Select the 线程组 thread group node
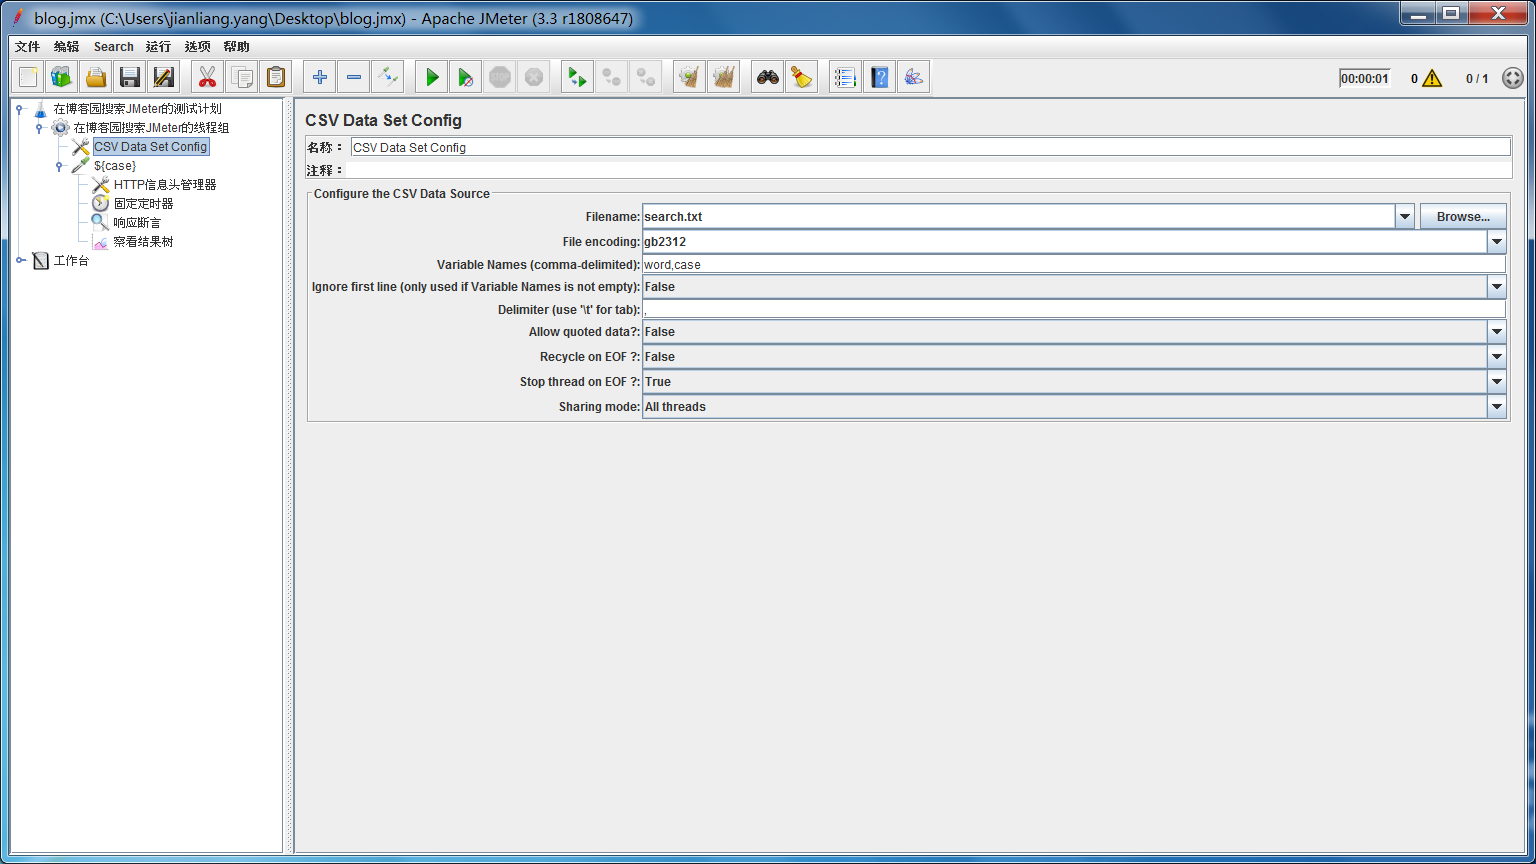The width and height of the screenshot is (1536, 864). (x=151, y=128)
